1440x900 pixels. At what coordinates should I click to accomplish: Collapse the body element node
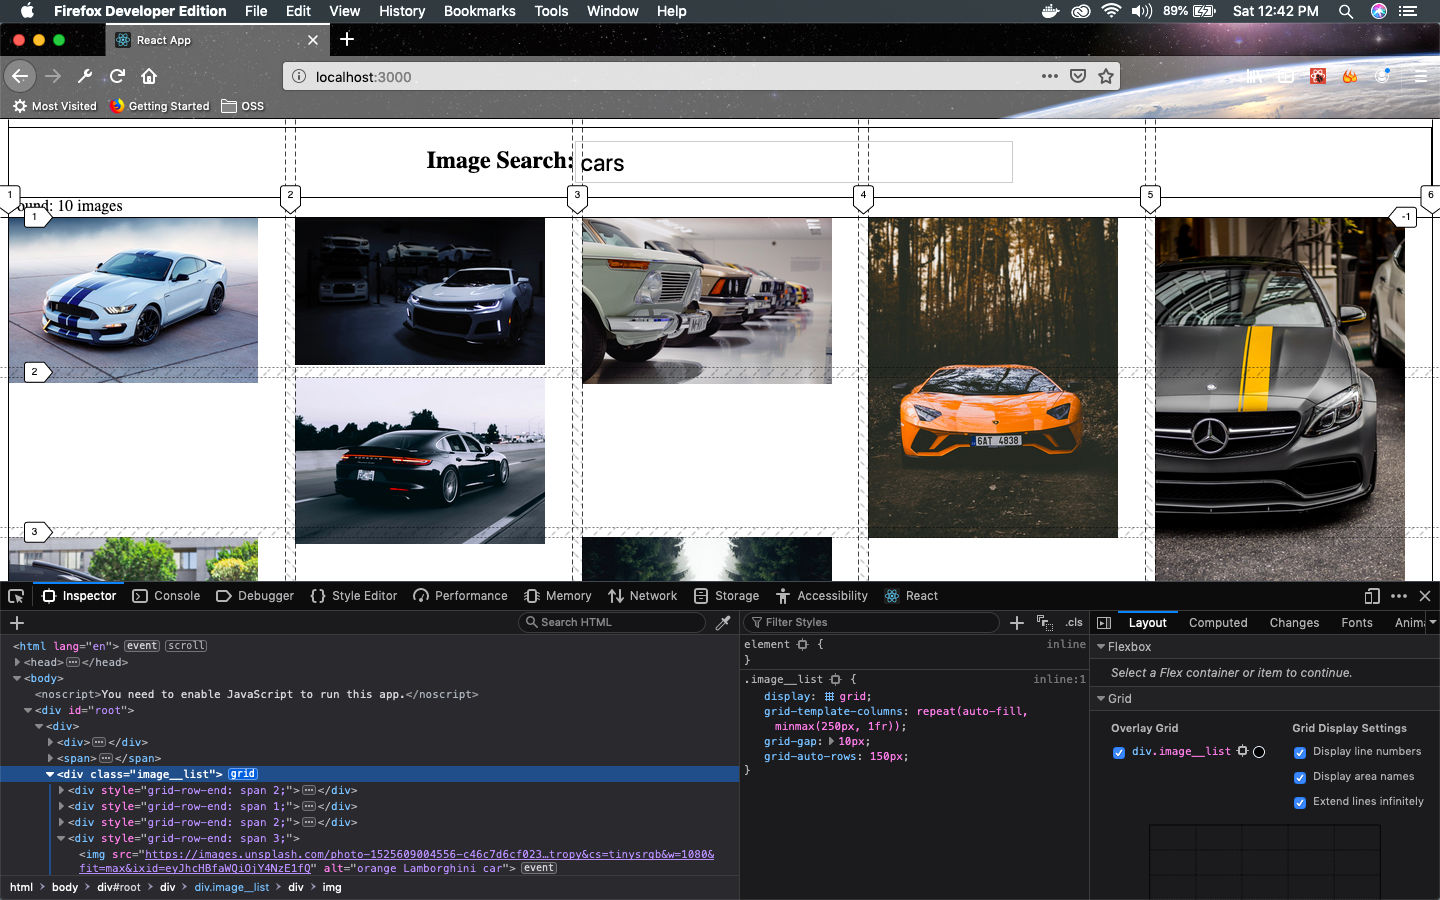tap(17, 678)
